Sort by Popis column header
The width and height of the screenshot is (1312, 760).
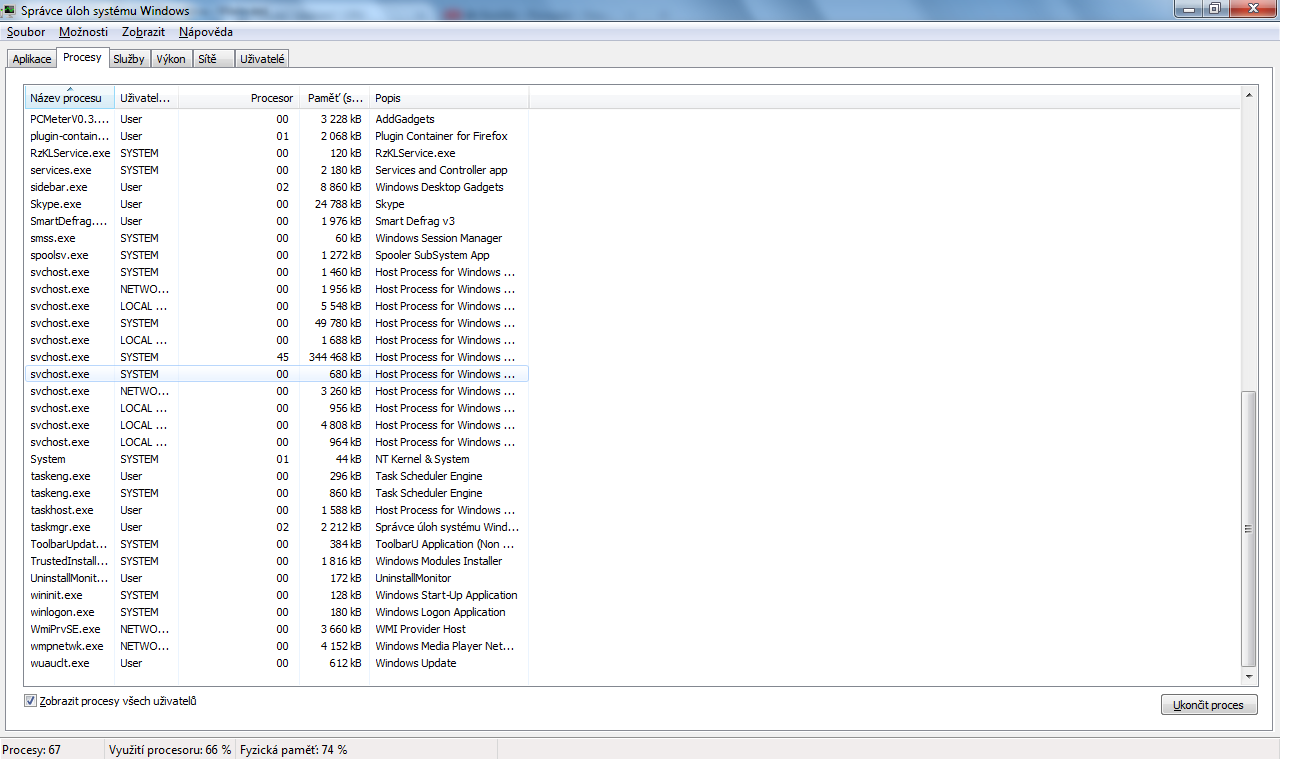point(449,98)
